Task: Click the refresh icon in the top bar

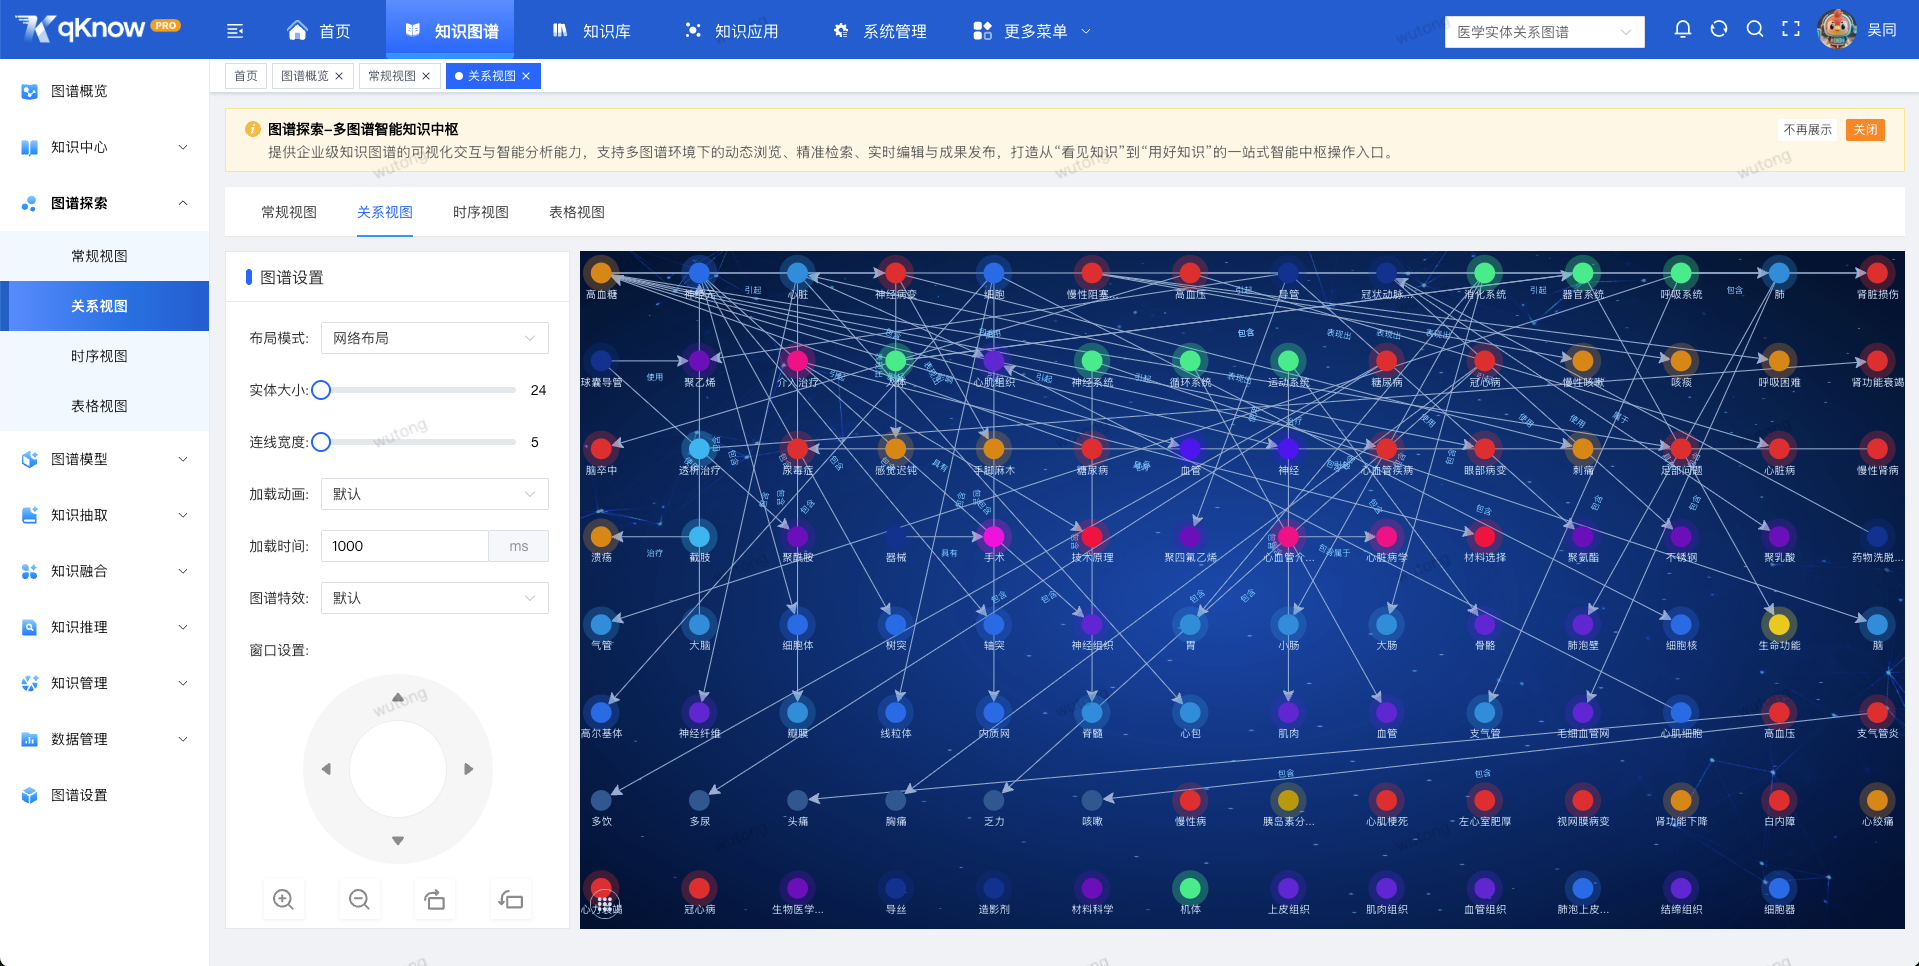Action: coord(1719,29)
